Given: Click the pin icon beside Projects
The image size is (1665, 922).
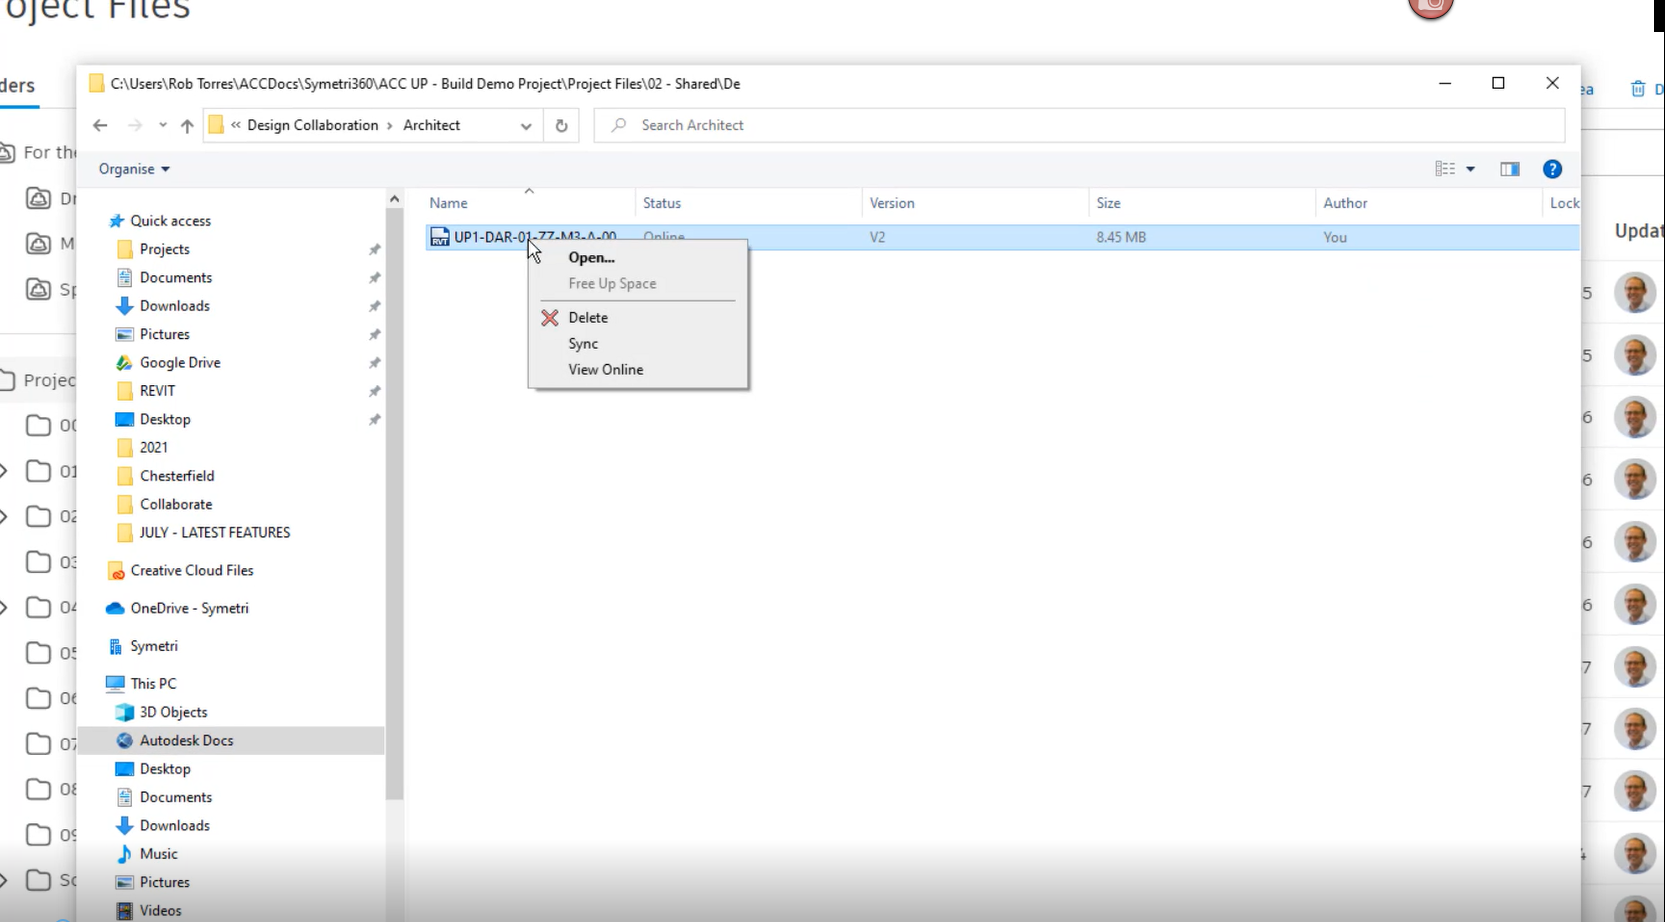Looking at the screenshot, I should coord(374,249).
